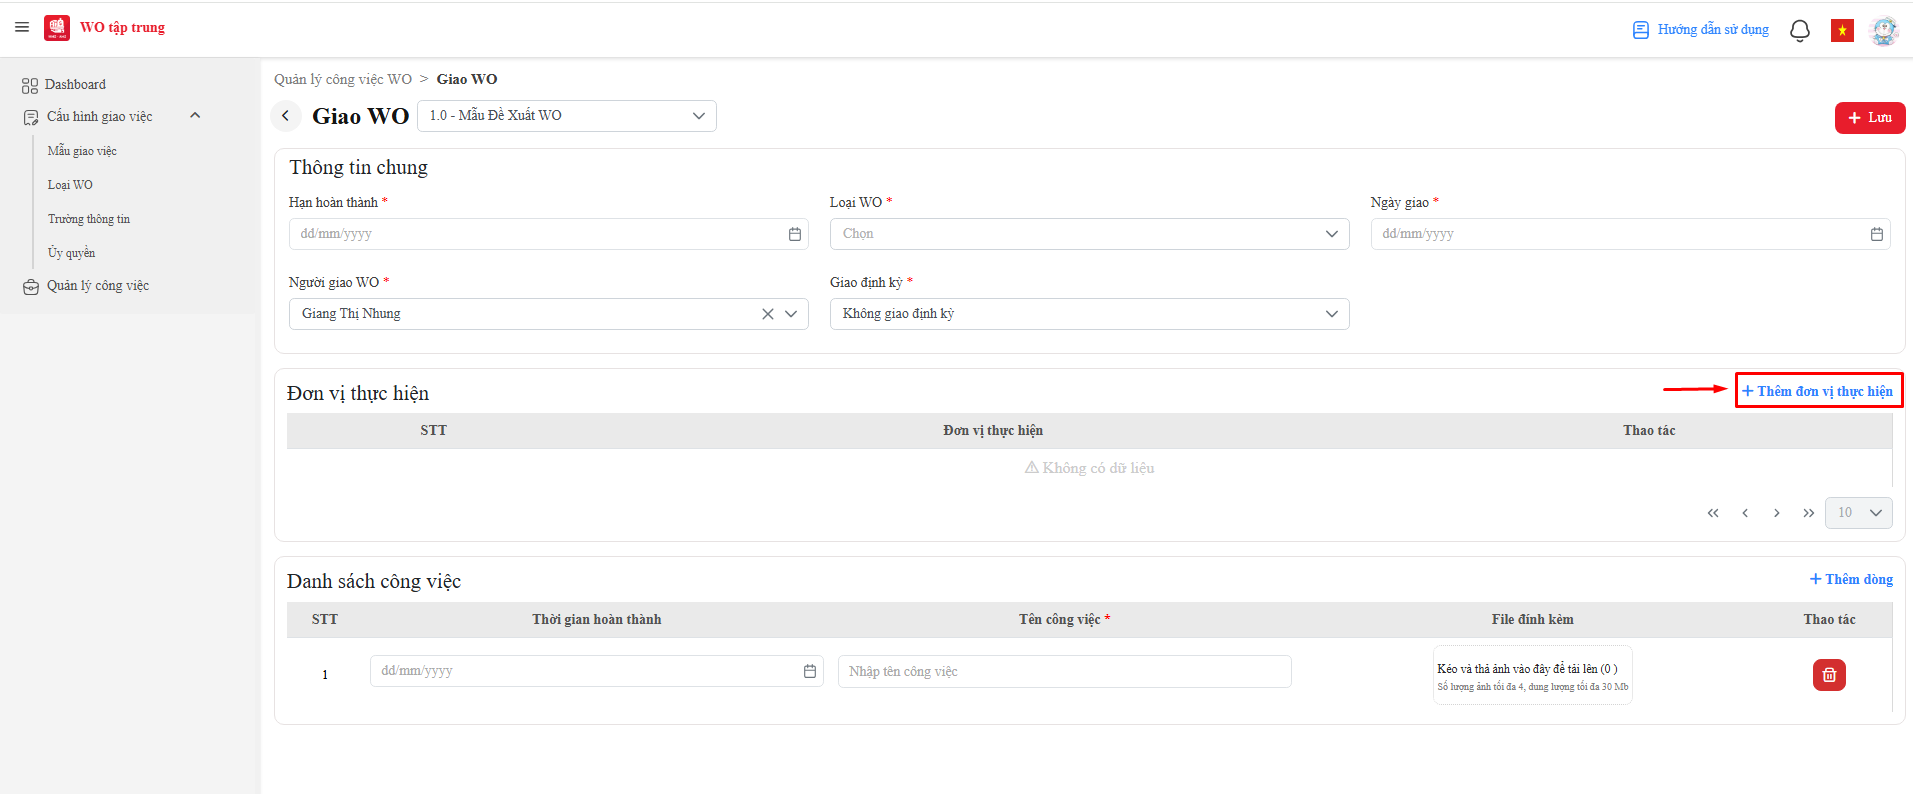Click Quản lý công việc WO breadcrumb

pos(343,79)
